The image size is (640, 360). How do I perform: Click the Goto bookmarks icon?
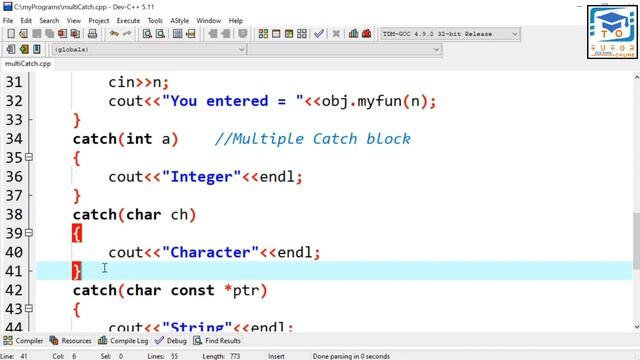tap(37, 49)
